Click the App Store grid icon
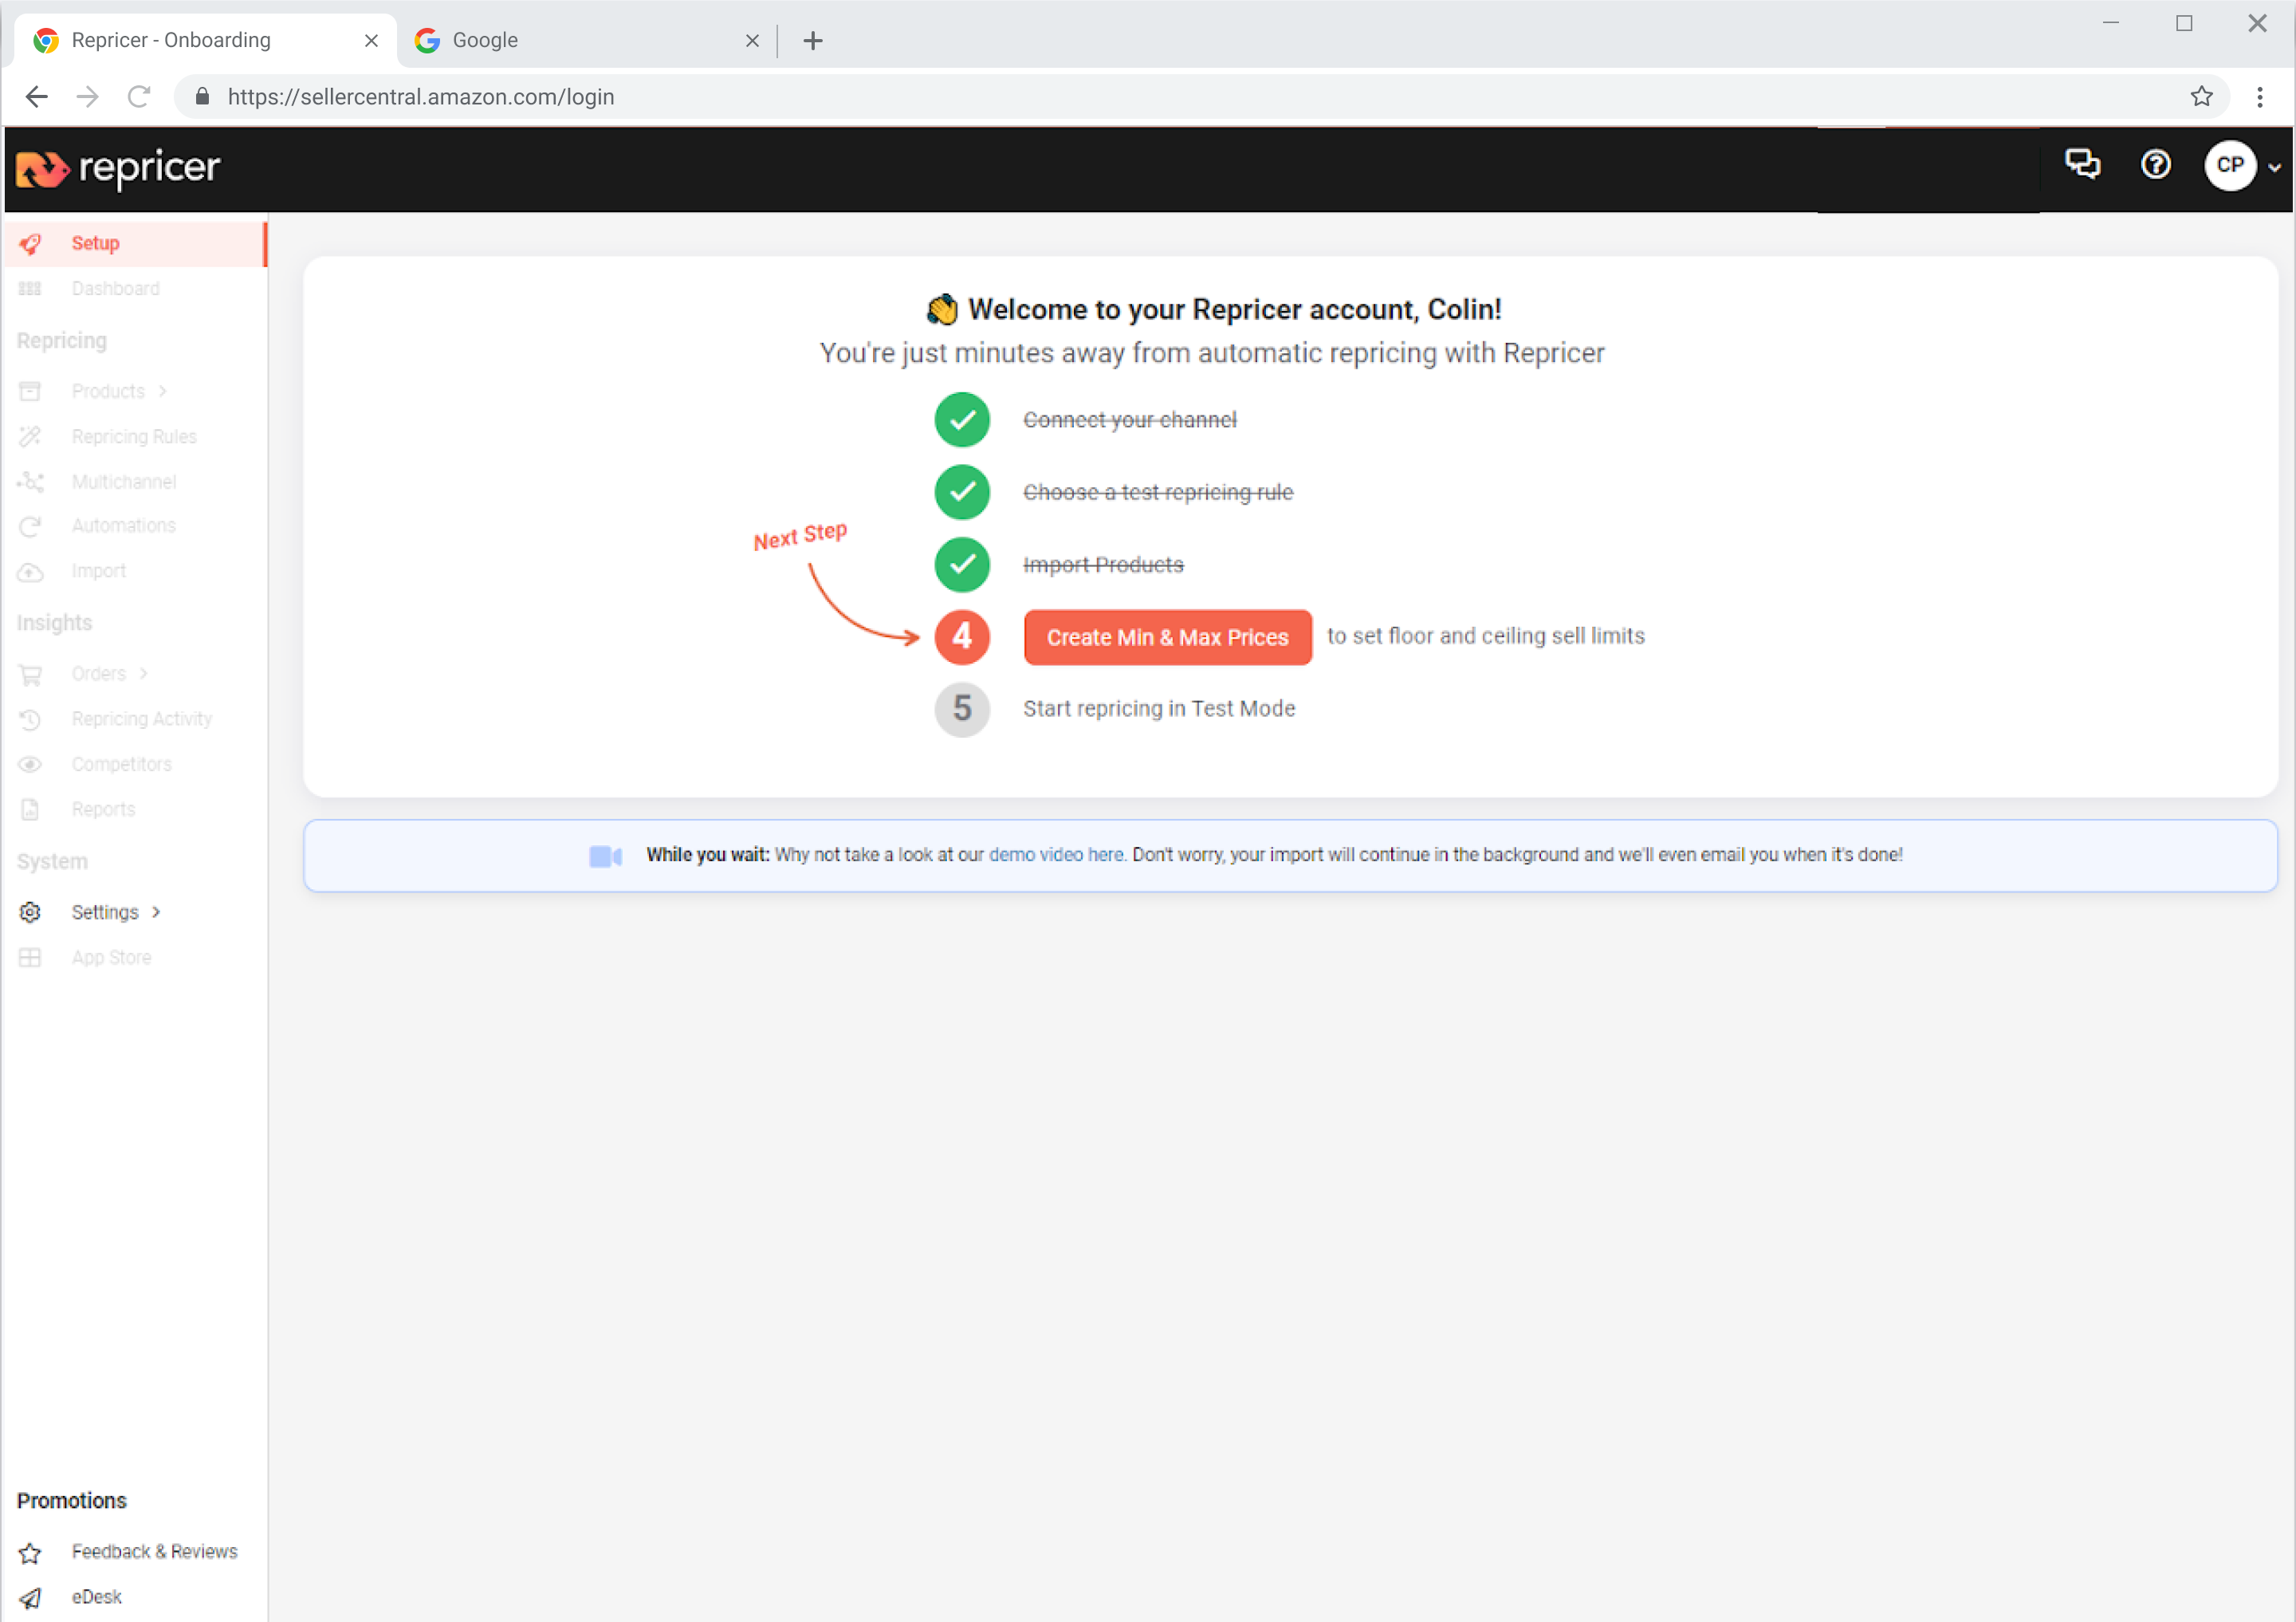 (x=30, y=958)
